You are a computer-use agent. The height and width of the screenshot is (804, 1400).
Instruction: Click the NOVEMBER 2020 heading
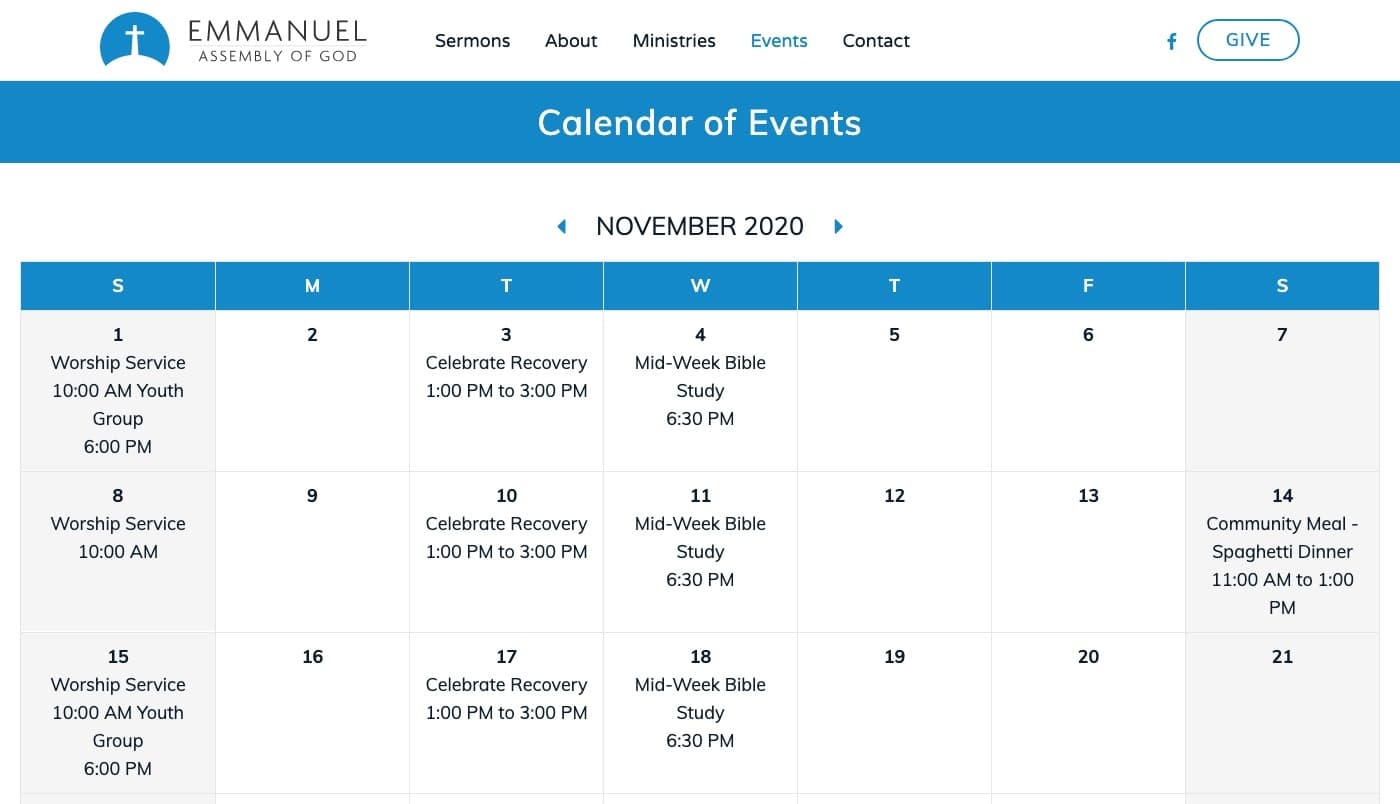click(x=700, y=226)
